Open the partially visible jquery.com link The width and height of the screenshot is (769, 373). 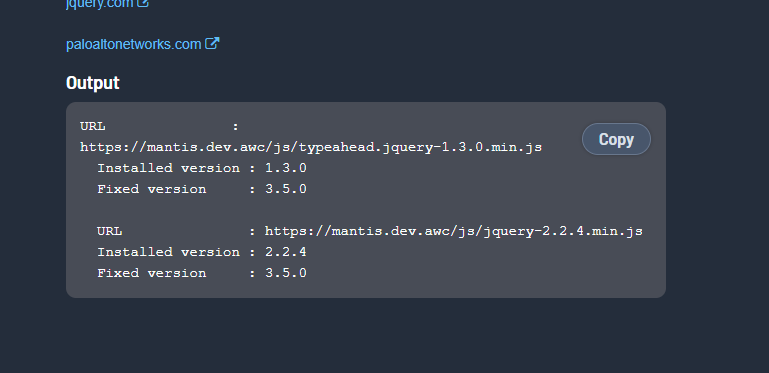100,4
